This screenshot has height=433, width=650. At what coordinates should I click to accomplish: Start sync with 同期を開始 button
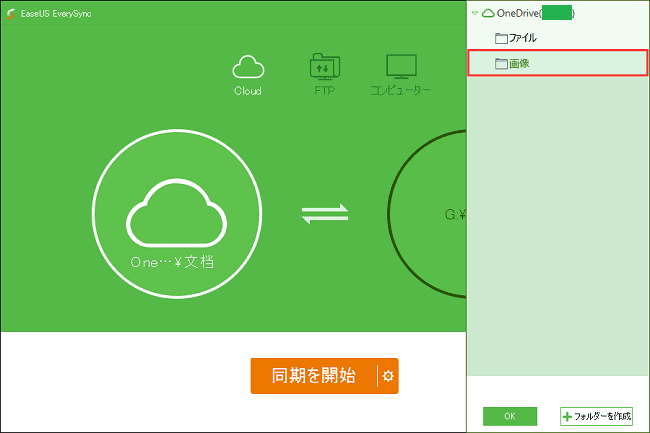(x=313, y=376)
